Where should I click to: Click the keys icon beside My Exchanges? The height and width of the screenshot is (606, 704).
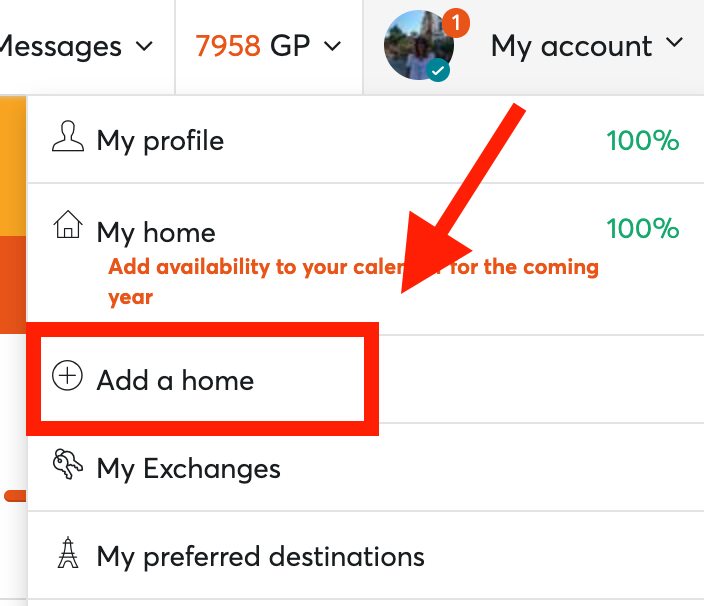68,464
